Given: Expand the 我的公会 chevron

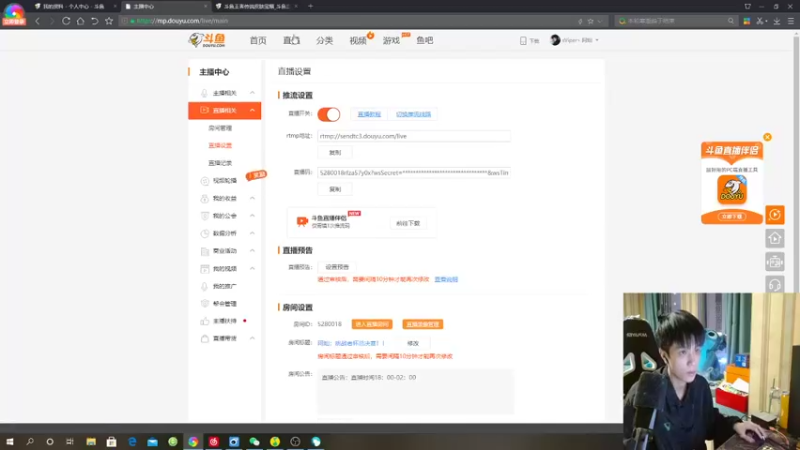Looking at the screenshot, I should click(x=252, y=216).
